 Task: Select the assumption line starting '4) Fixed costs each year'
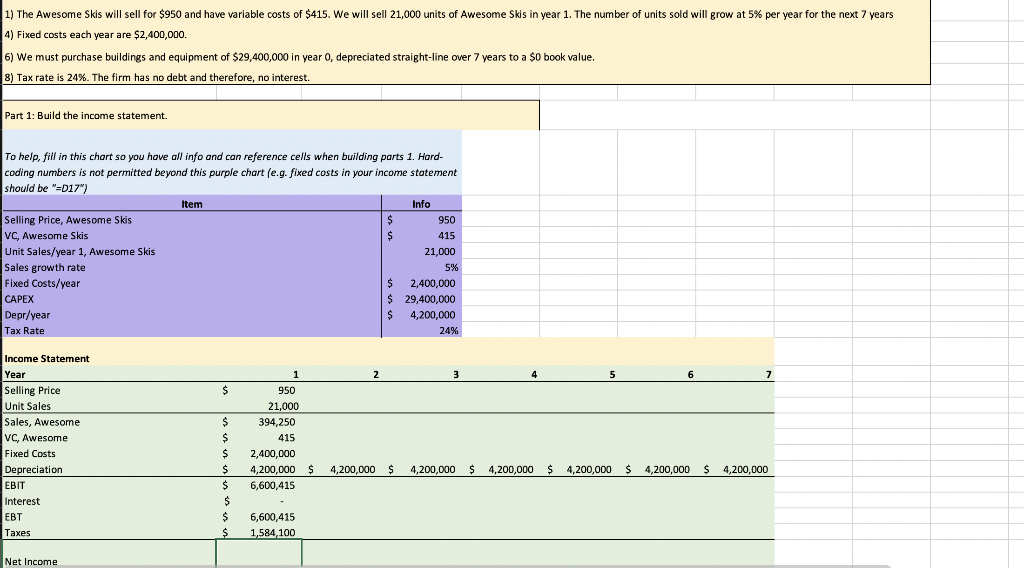(x=95, y=35)
